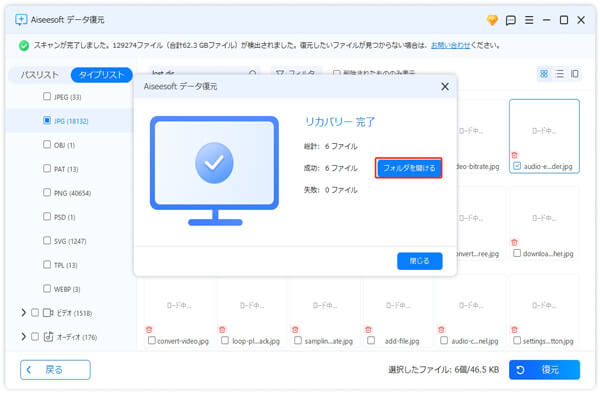Click the 閉じる button in the dialog
600x393 pixels.
coord(420,261)
